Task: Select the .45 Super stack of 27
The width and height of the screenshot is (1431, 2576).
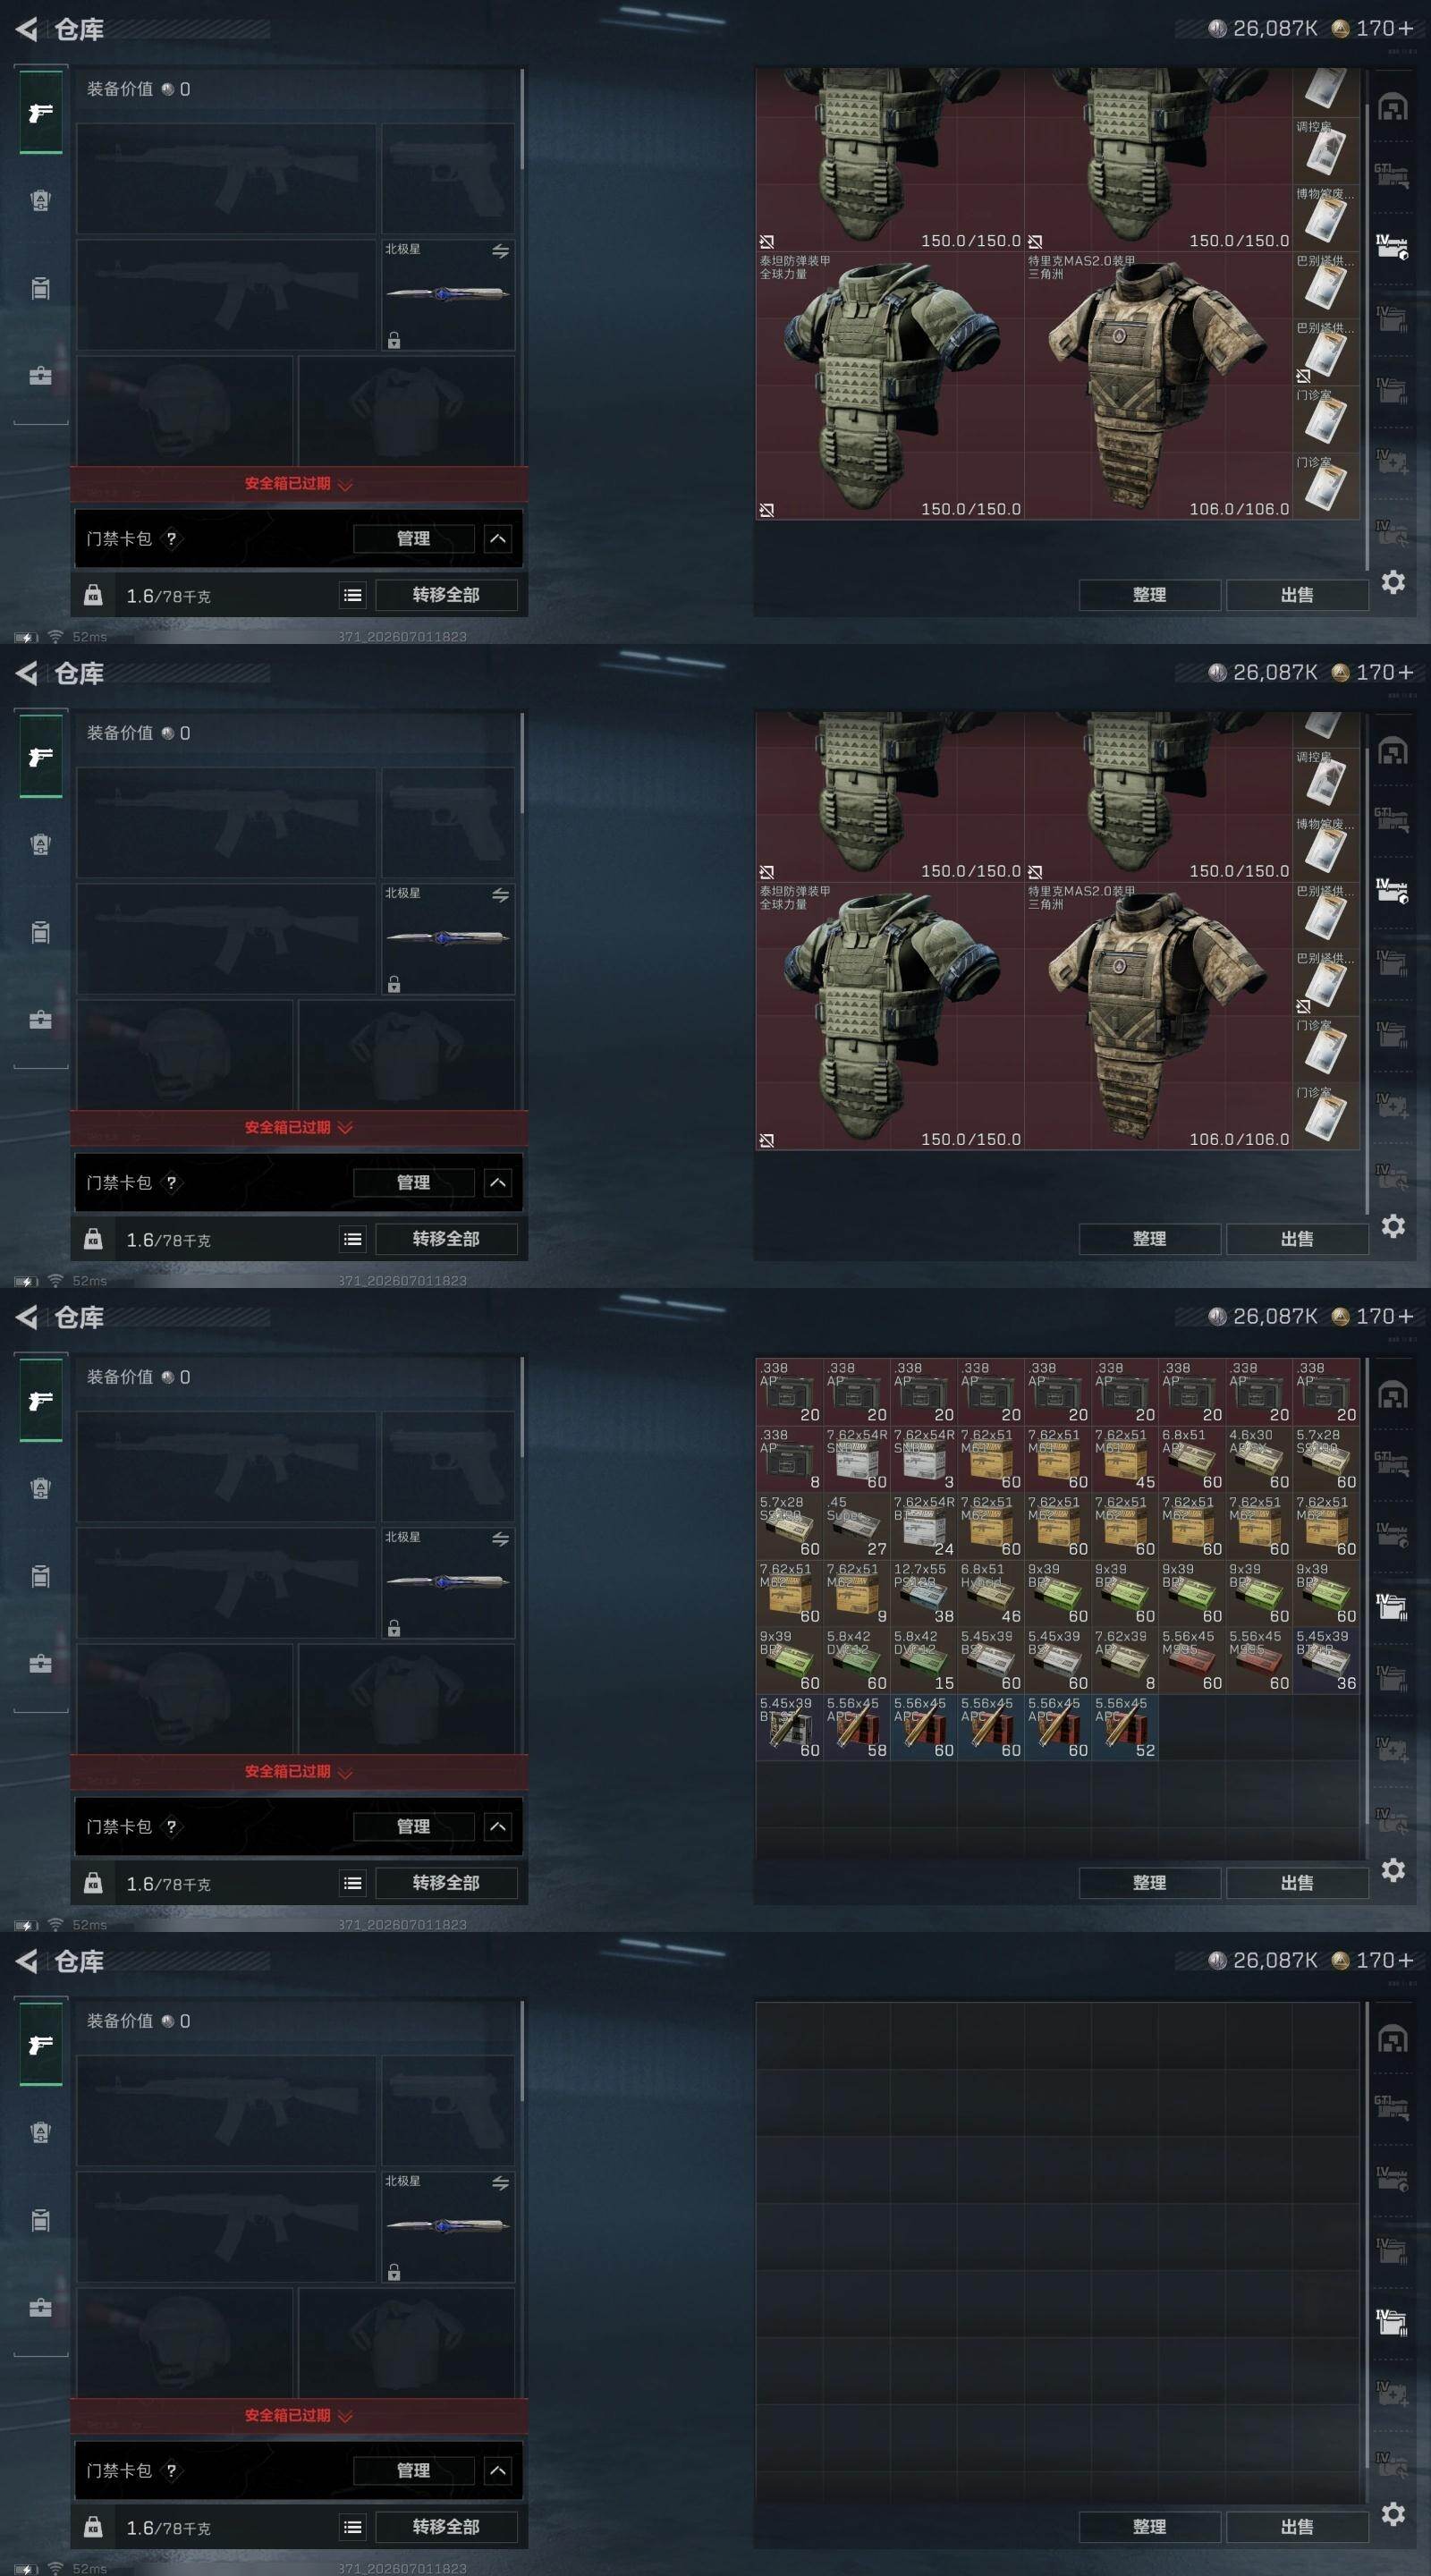Action: pos(856,1526)
